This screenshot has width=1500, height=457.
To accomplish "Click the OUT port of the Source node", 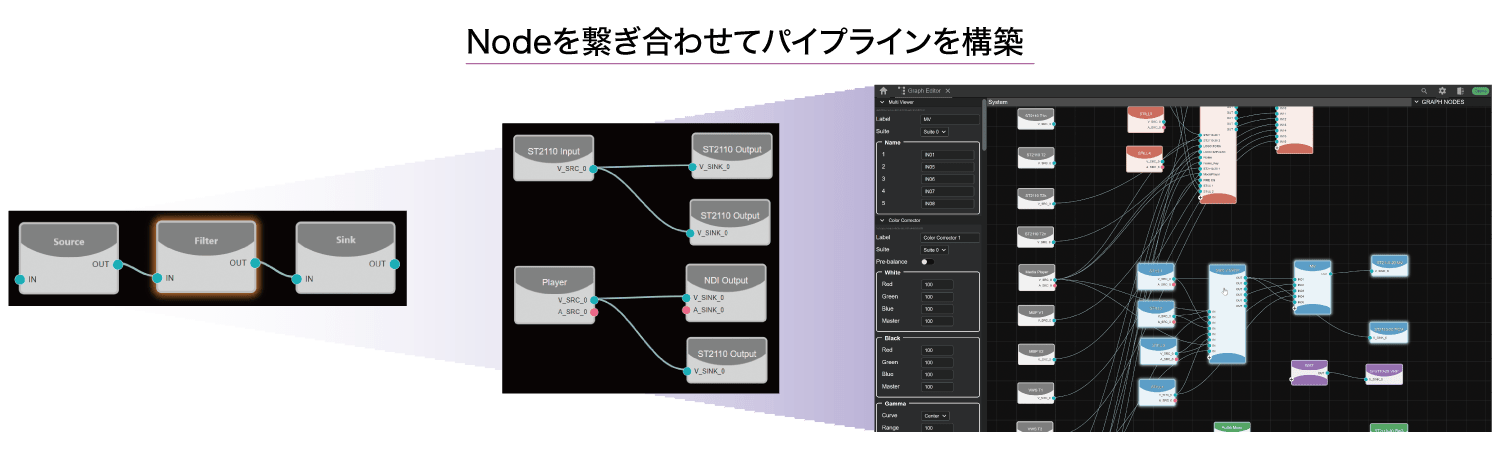I will [118, 264].
